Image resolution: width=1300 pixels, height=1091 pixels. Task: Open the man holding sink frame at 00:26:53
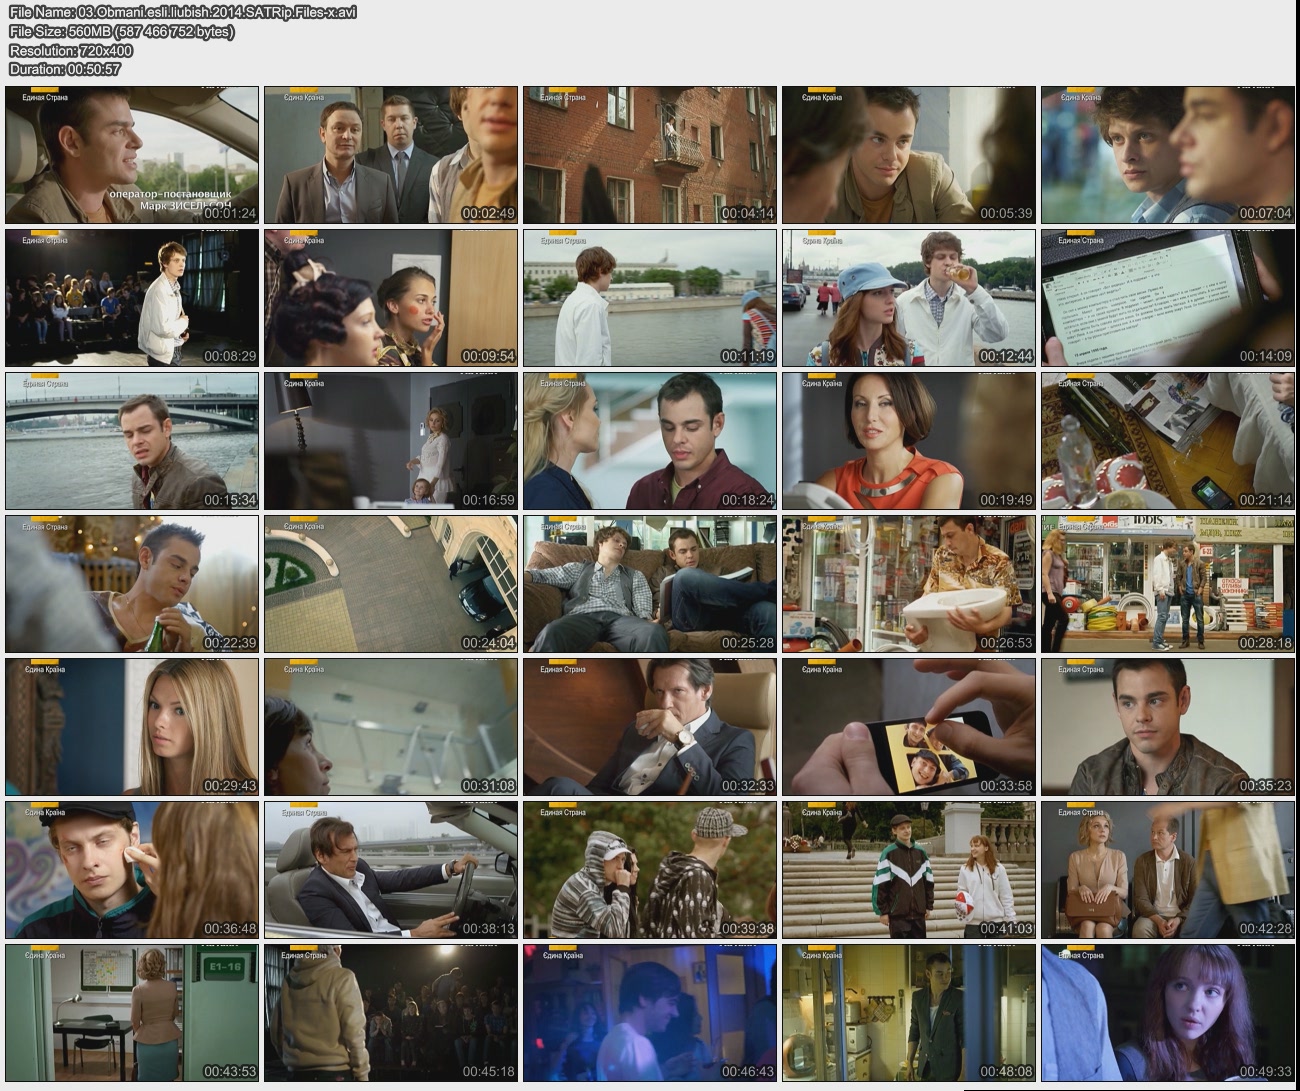[909, 584]
